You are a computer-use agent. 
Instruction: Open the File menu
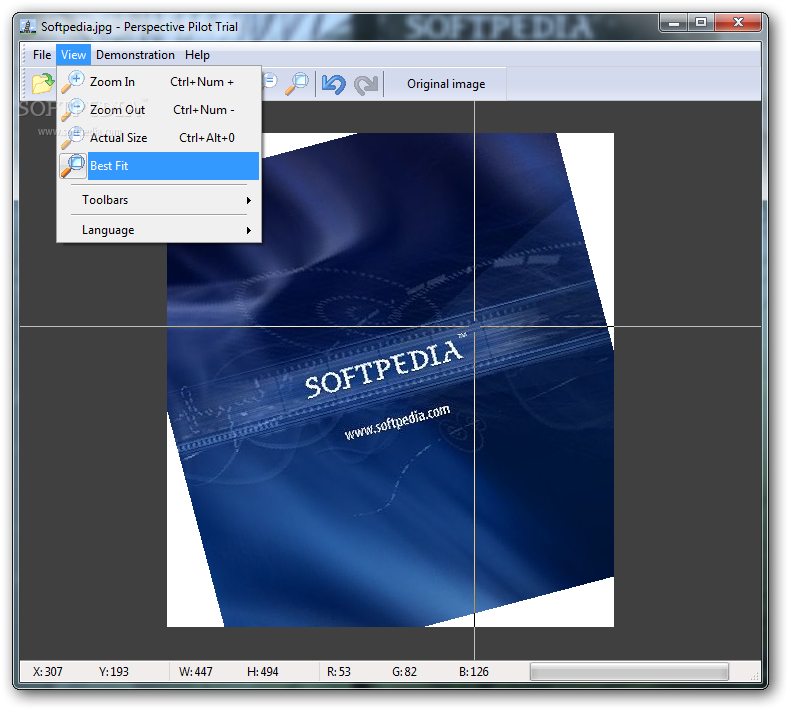click(41, 55)
